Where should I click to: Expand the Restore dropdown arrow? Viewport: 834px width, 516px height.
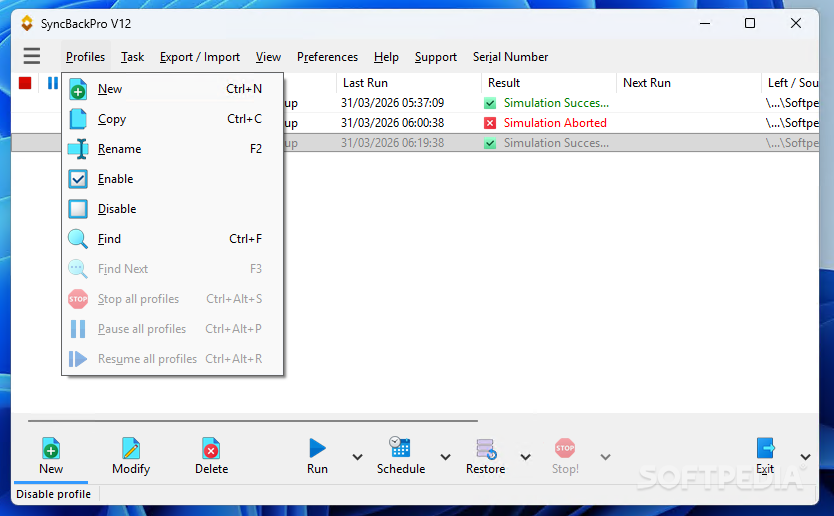click(x=526, y=457)
